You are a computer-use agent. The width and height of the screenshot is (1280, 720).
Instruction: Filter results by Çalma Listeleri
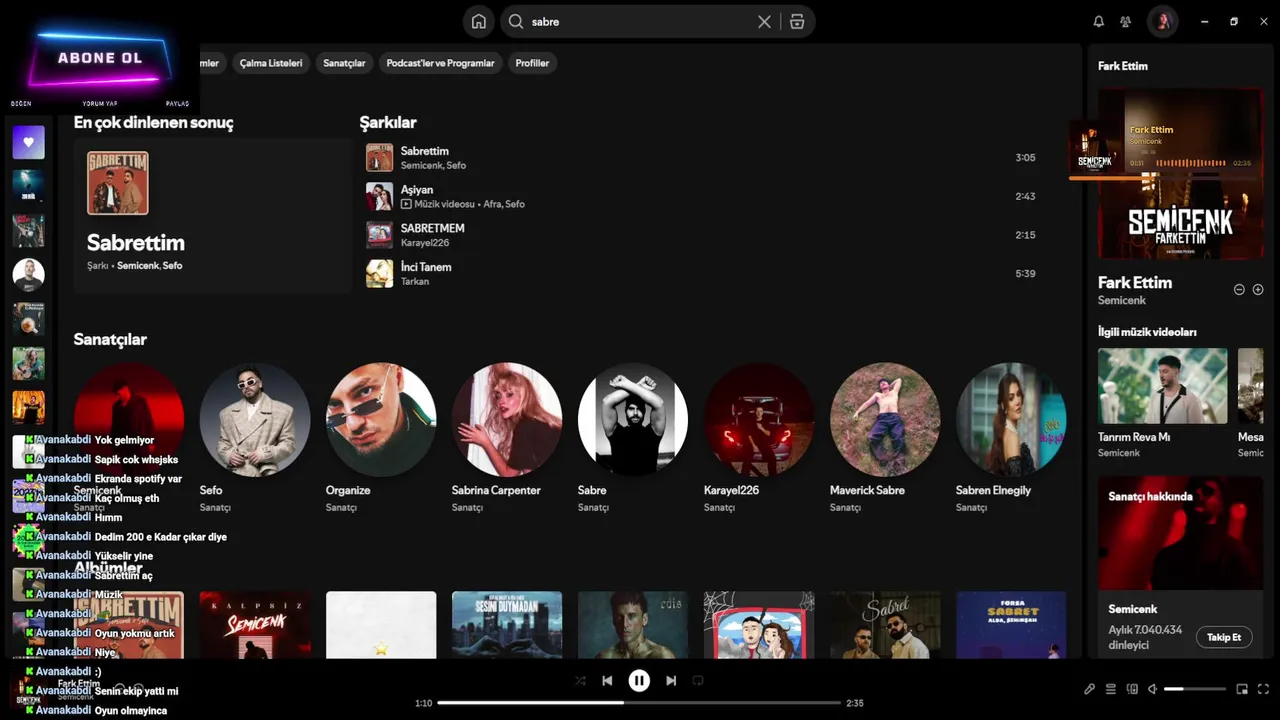(x=271, y=63)
